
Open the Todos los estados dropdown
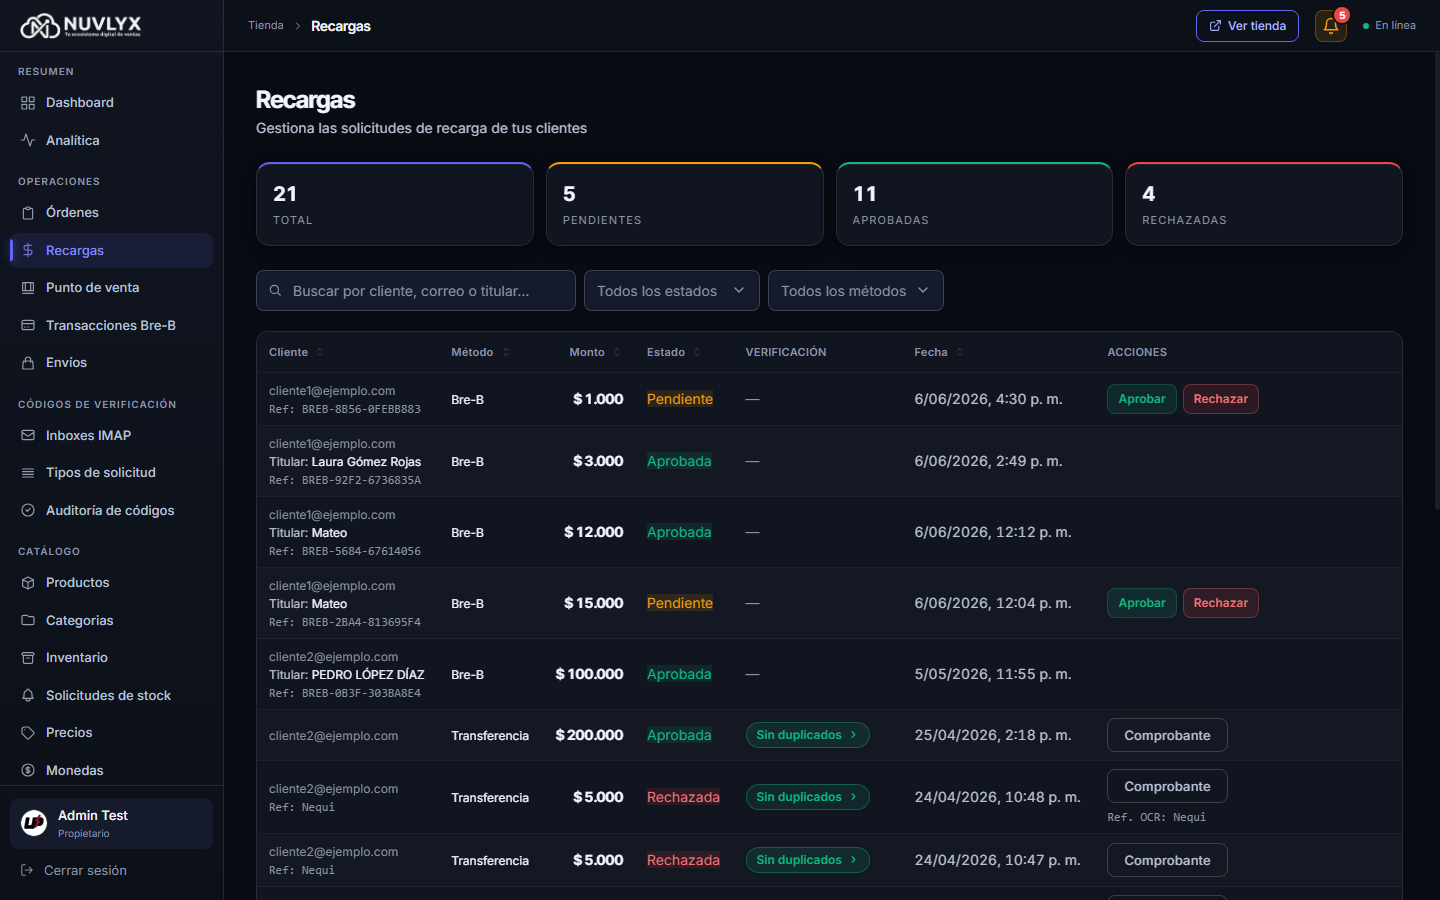[672, 291]
